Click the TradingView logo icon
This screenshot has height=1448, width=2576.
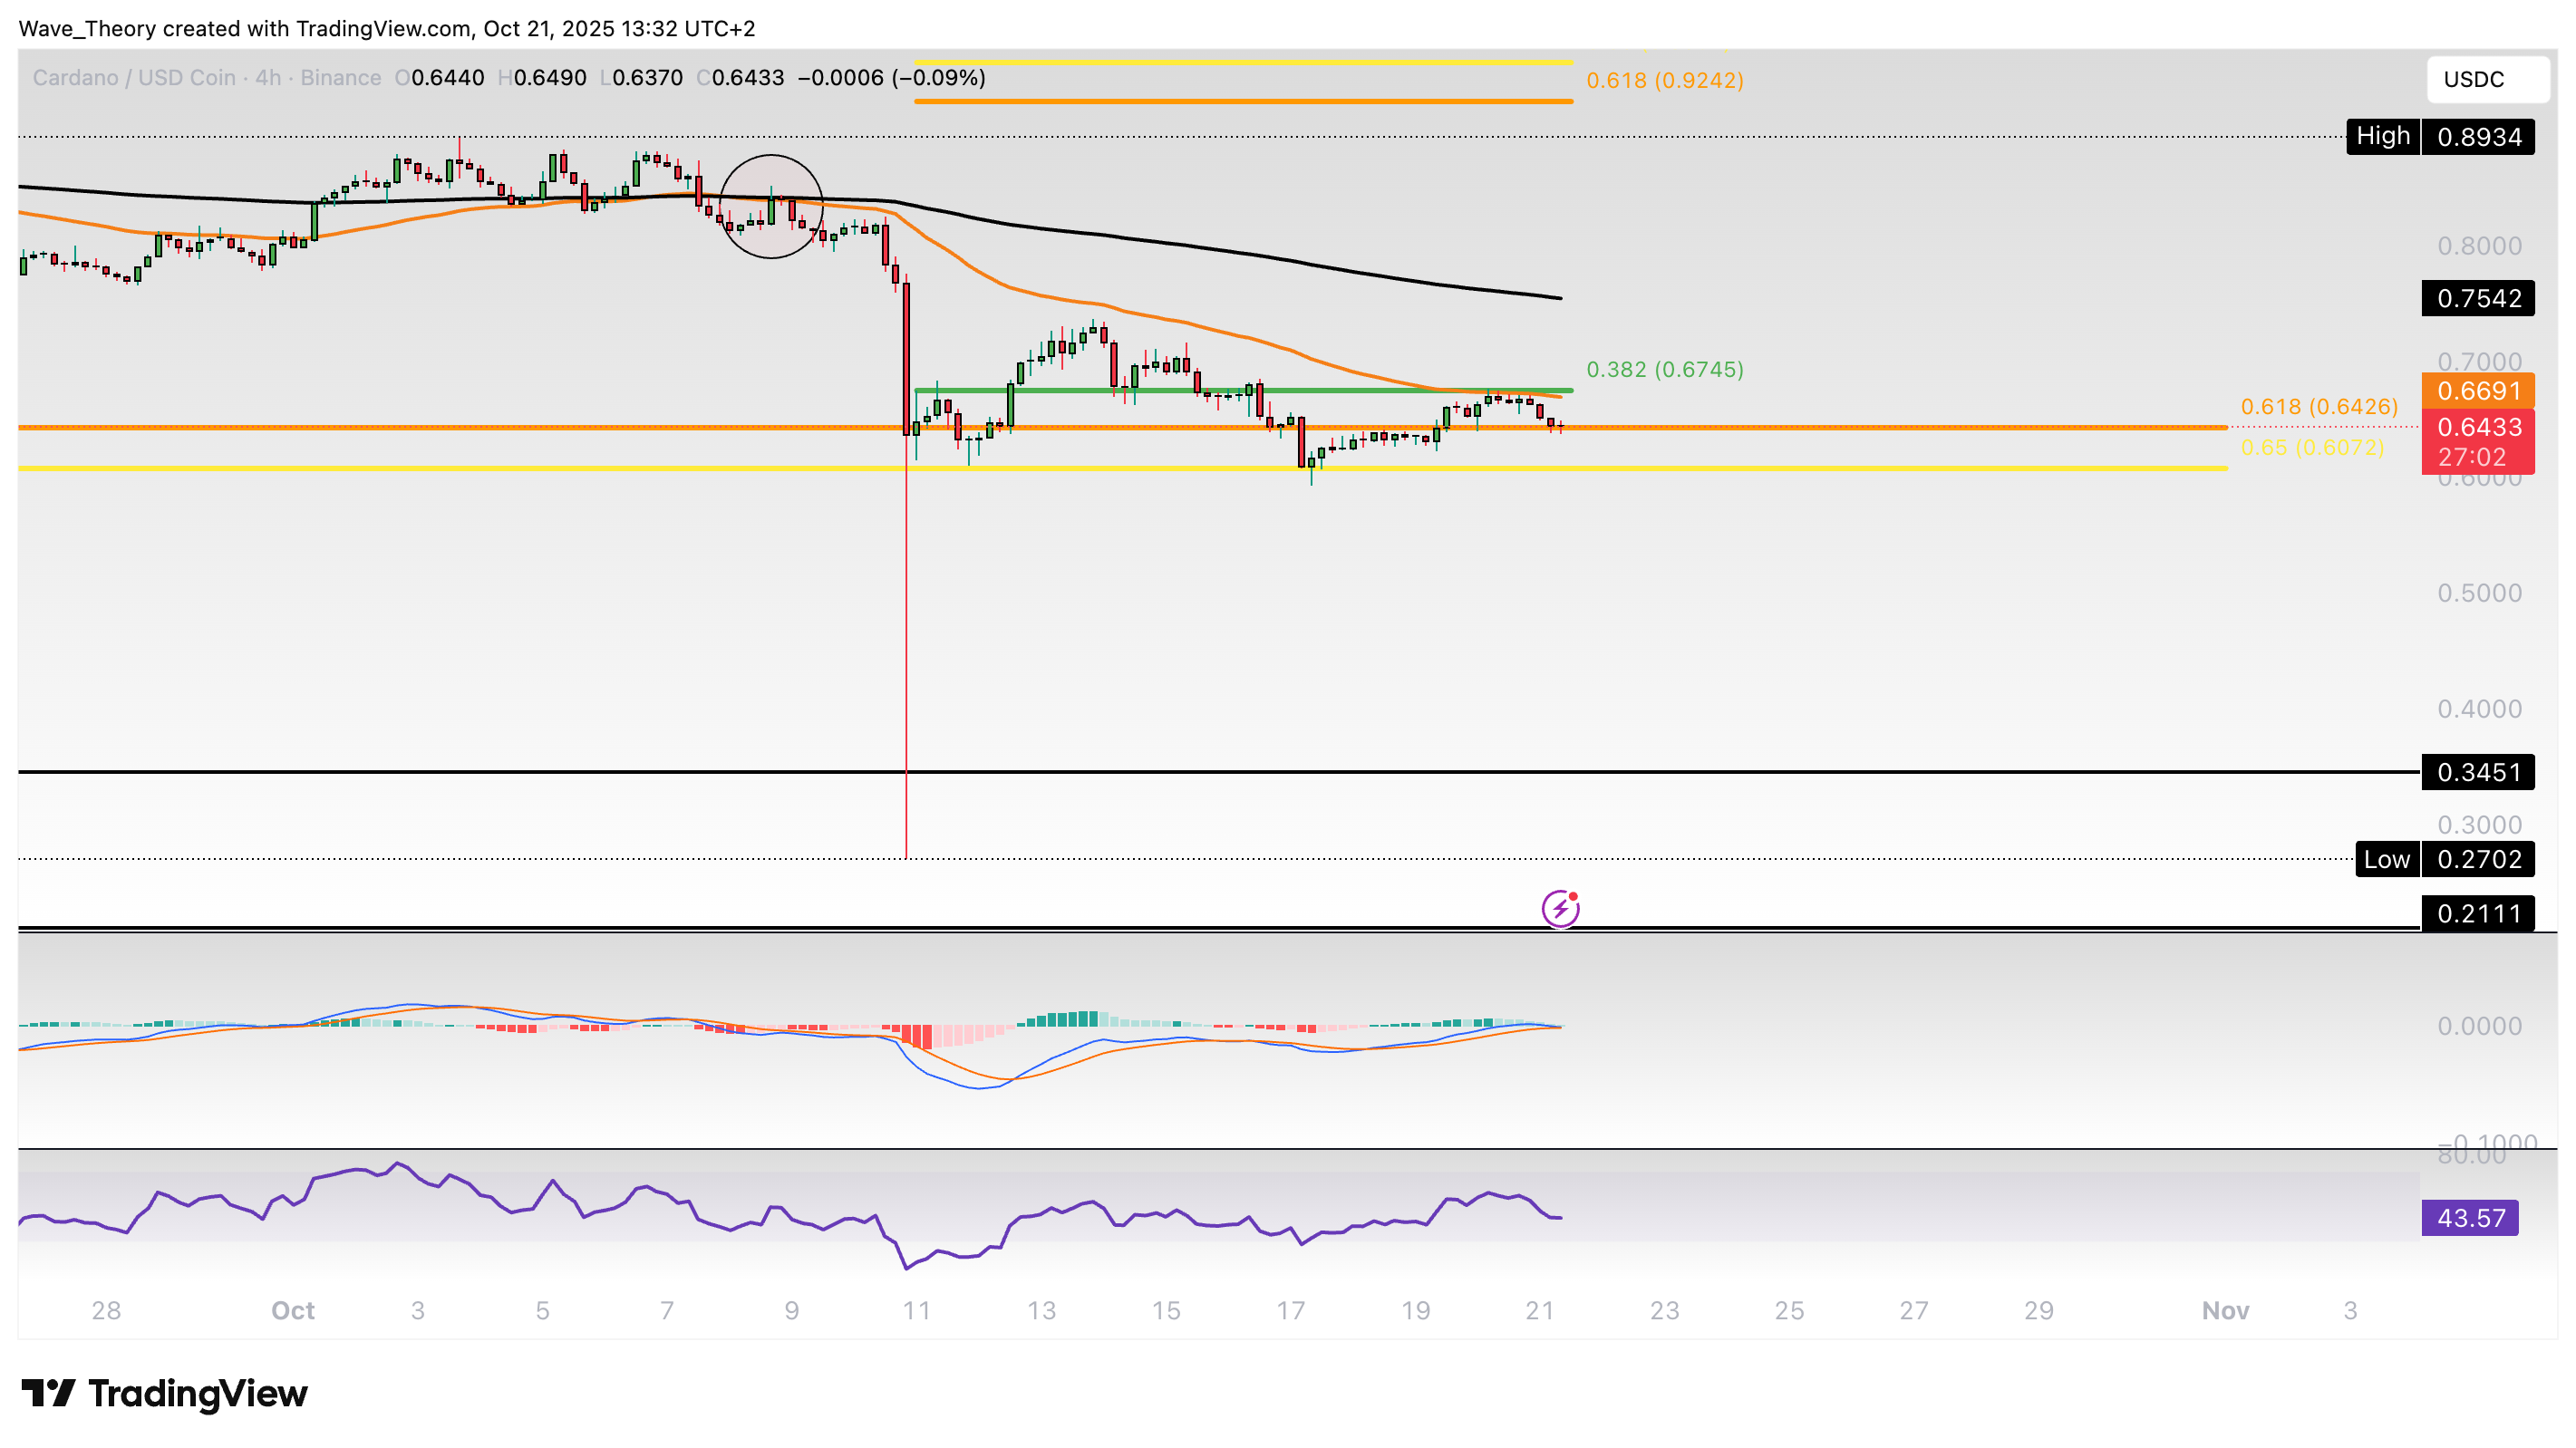47,1392
